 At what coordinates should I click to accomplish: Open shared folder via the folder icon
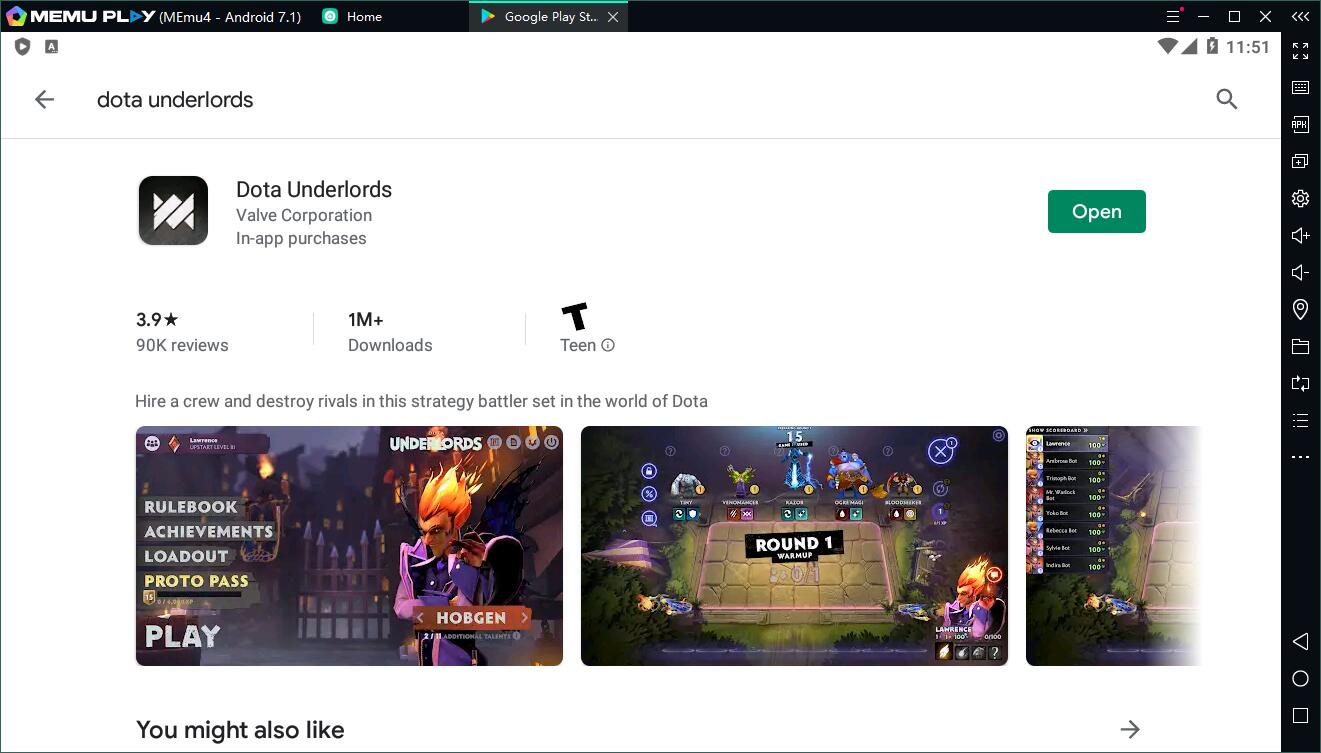coord(1300,346)
